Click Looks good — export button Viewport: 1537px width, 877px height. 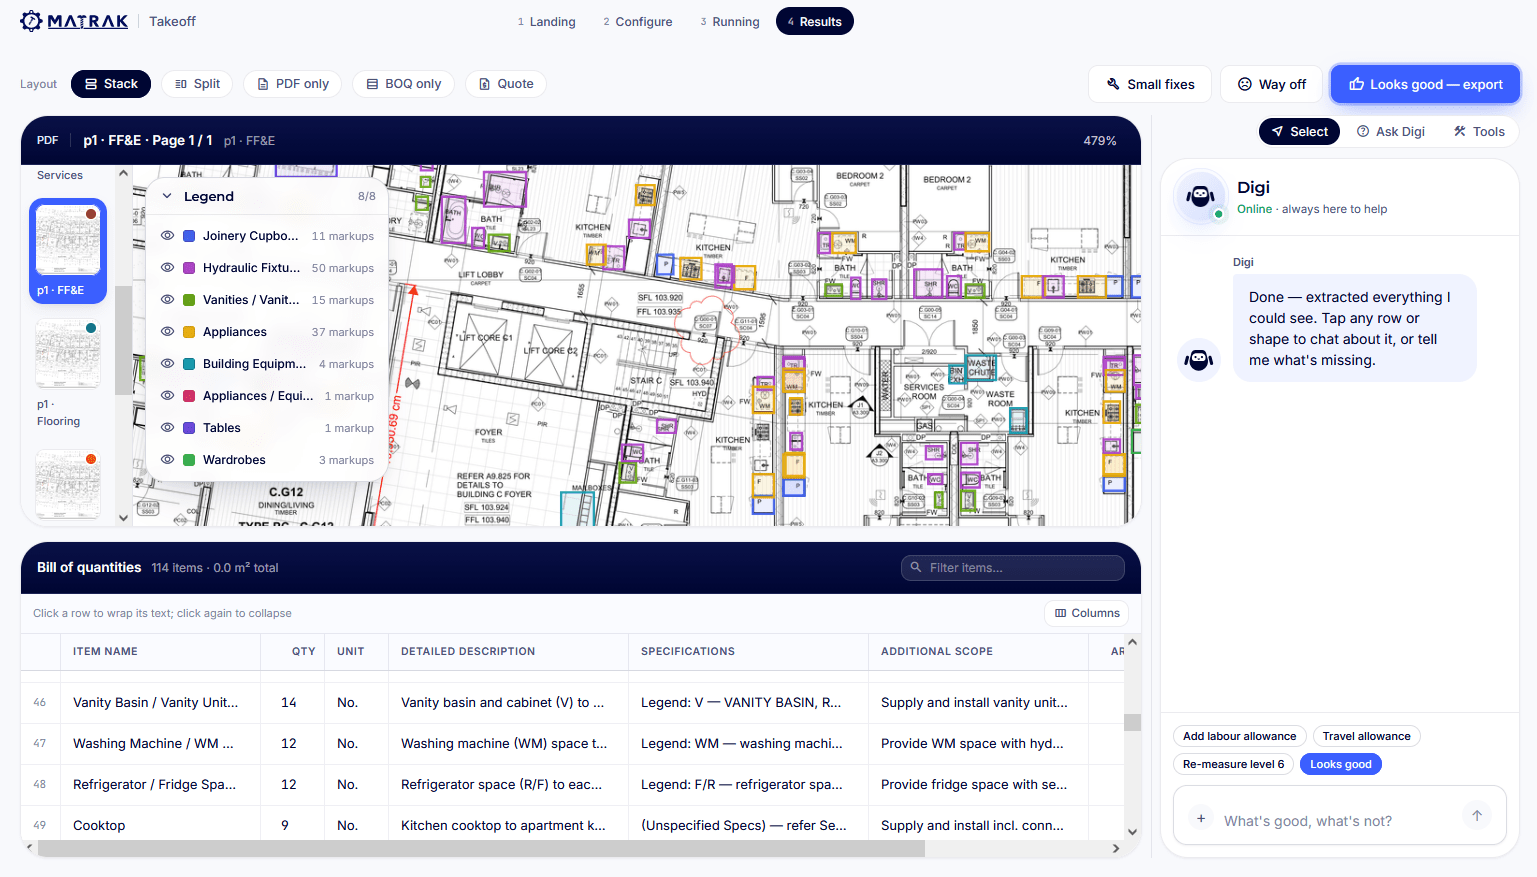(x=1425, y=84)
